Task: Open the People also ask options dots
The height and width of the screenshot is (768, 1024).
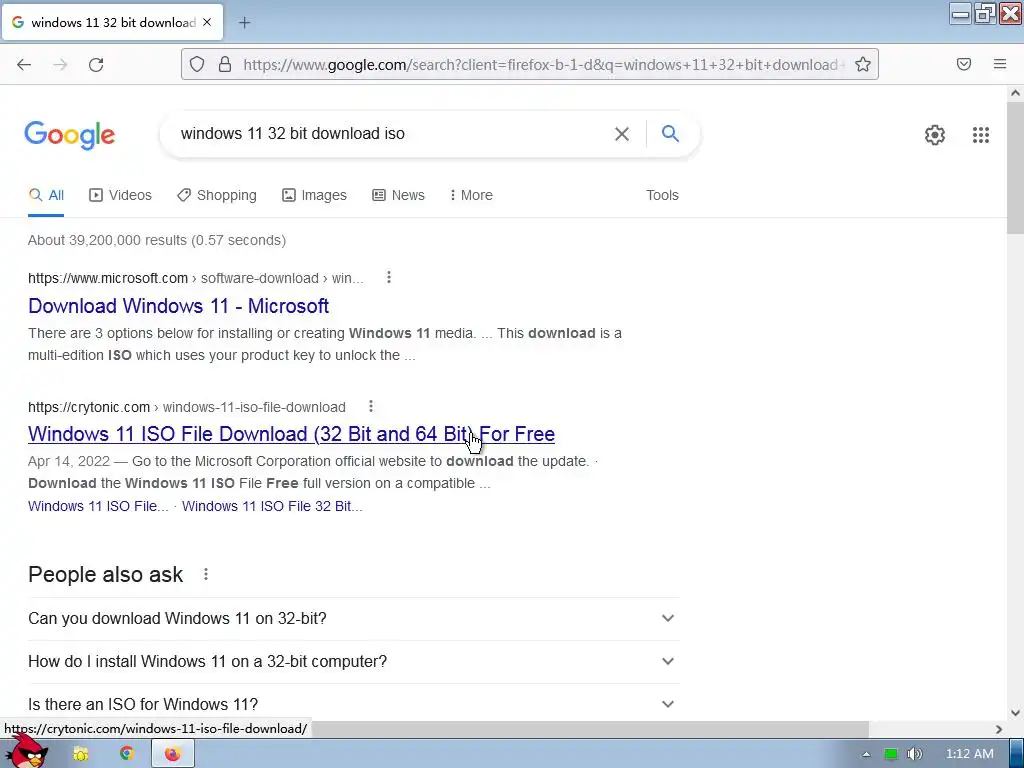Action: click(x=206, y=574)
